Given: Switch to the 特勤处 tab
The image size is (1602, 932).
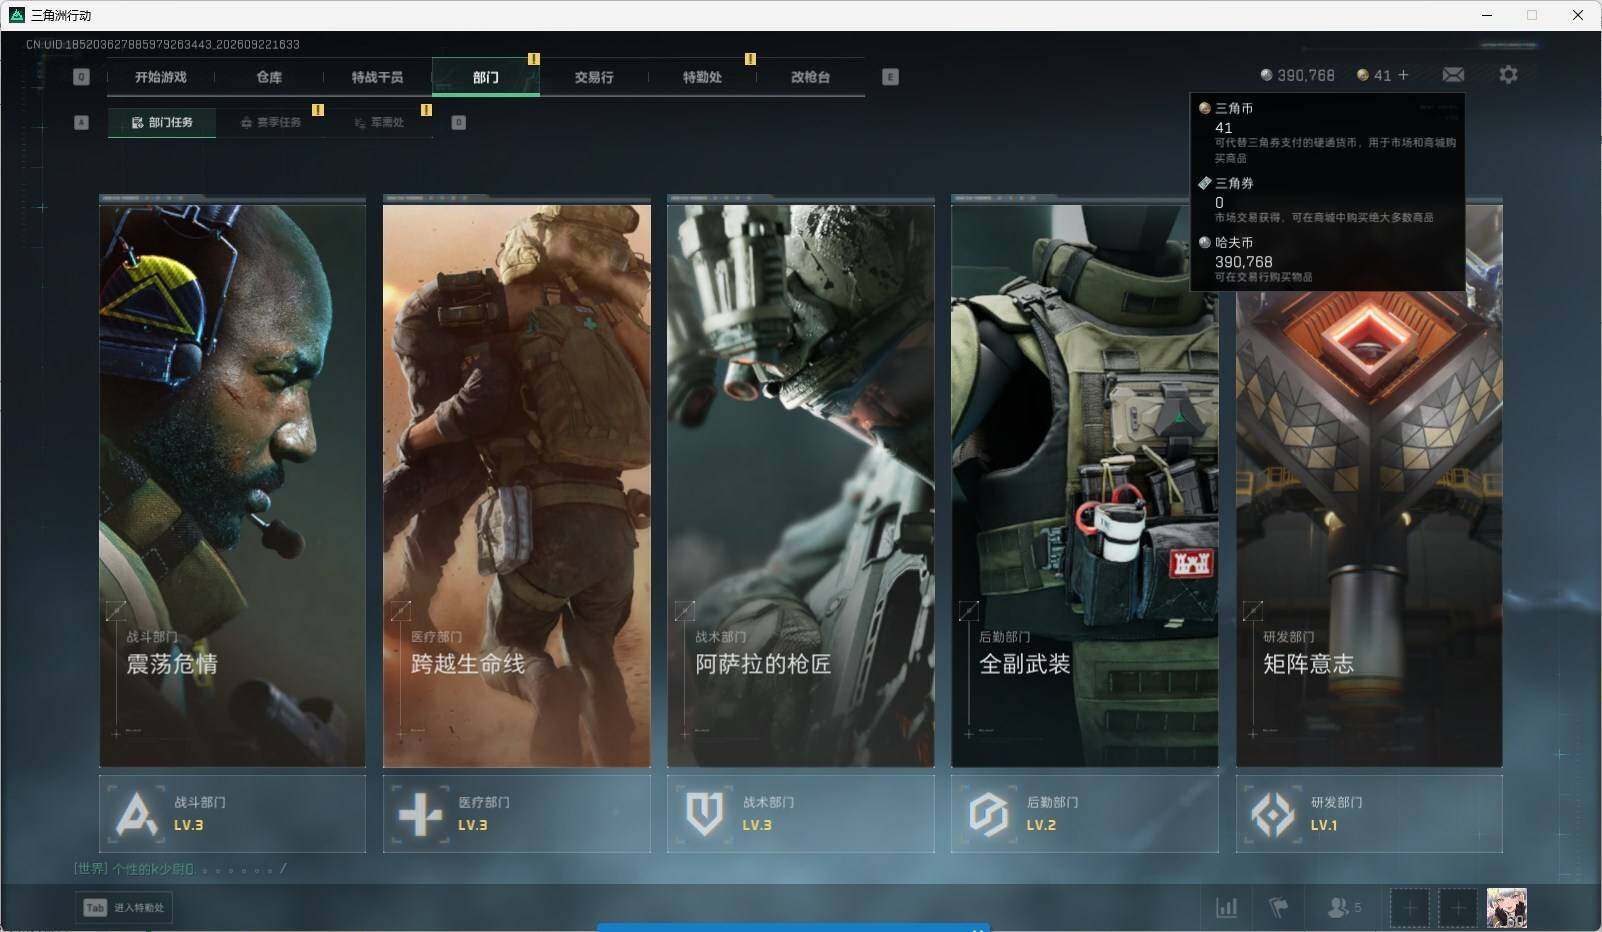Looking at the screenshot, I should pyautogui.click(x=702, y=77).
